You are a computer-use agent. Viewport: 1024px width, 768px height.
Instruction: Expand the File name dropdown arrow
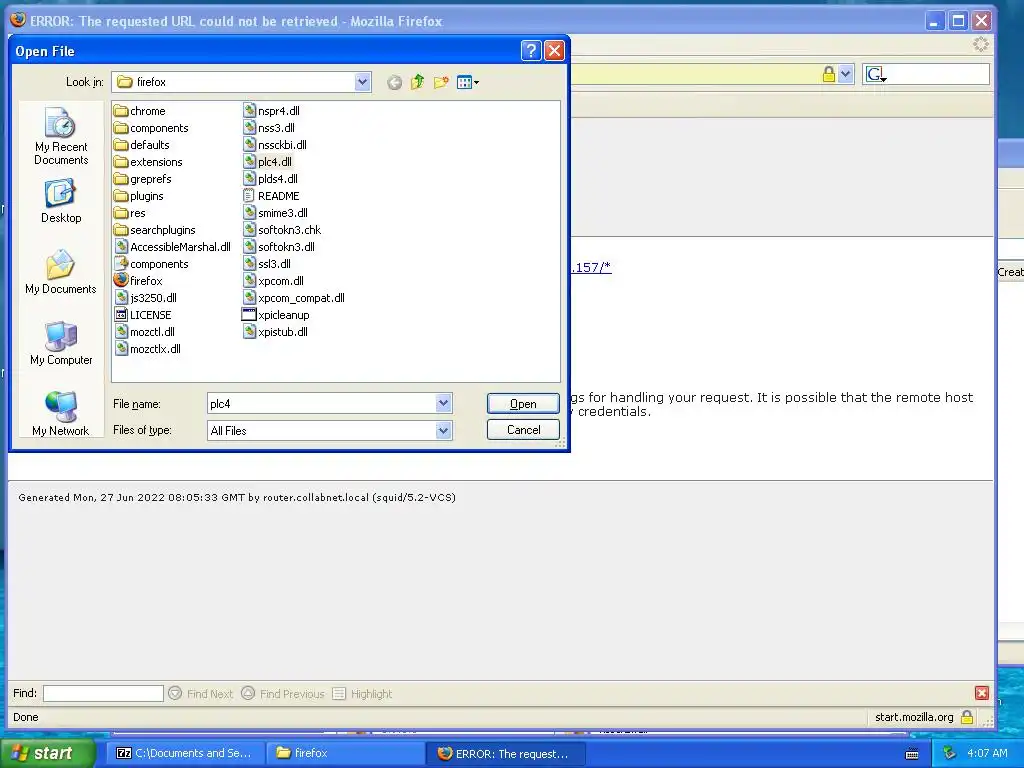tap(443, 404)
